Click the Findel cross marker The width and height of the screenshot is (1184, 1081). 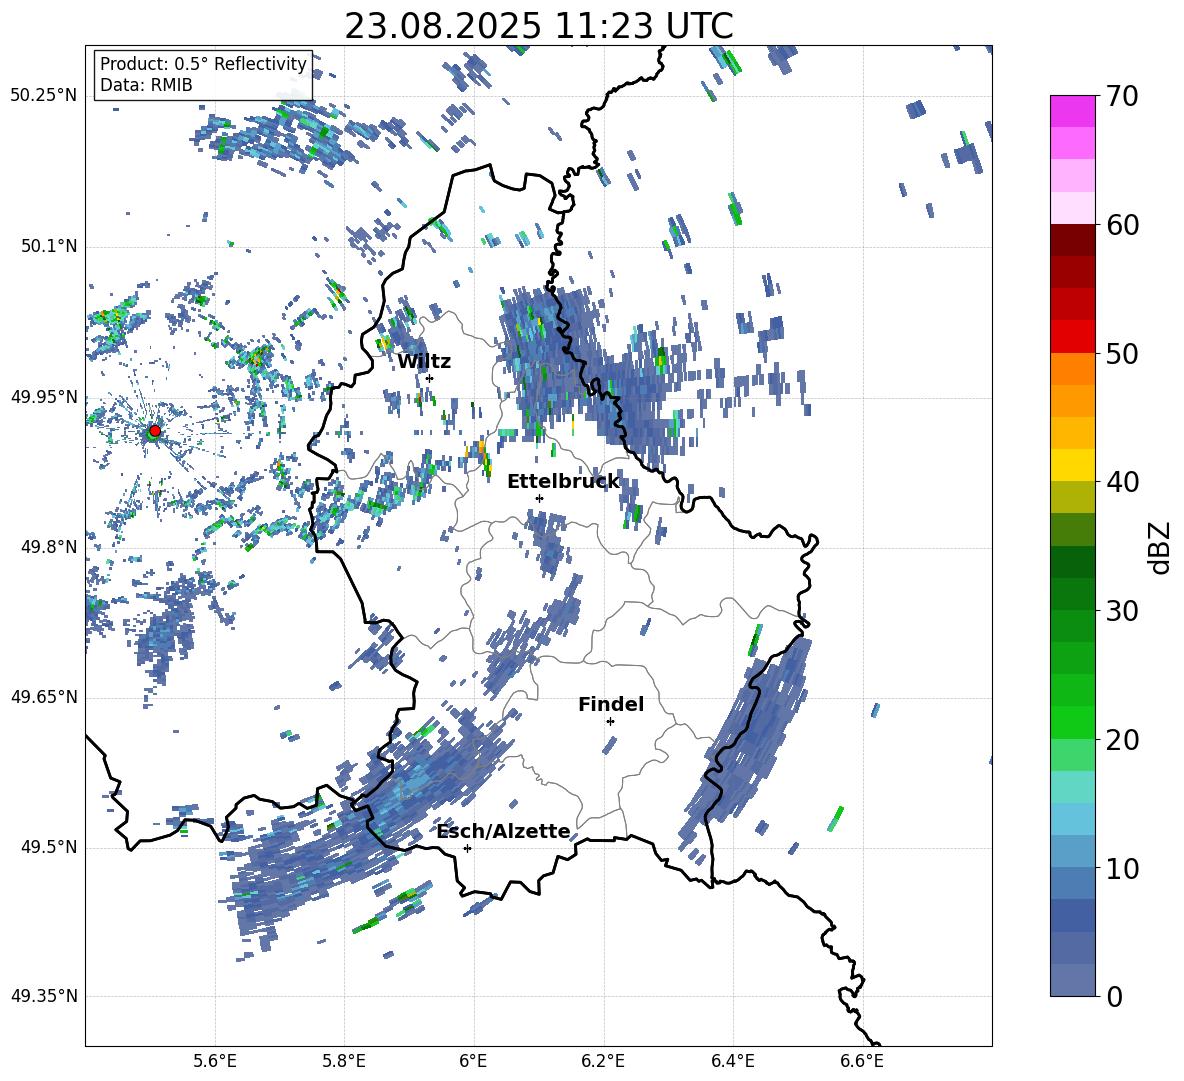tap(610, 722)
